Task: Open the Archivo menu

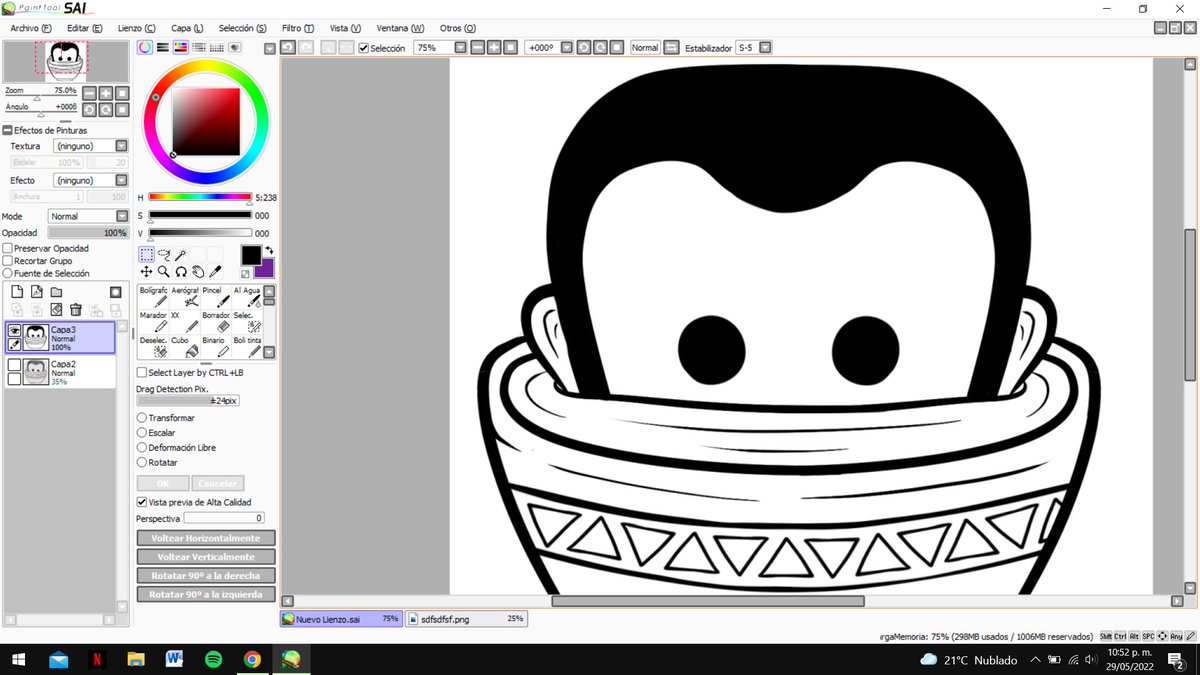Action: pos(31,28)
